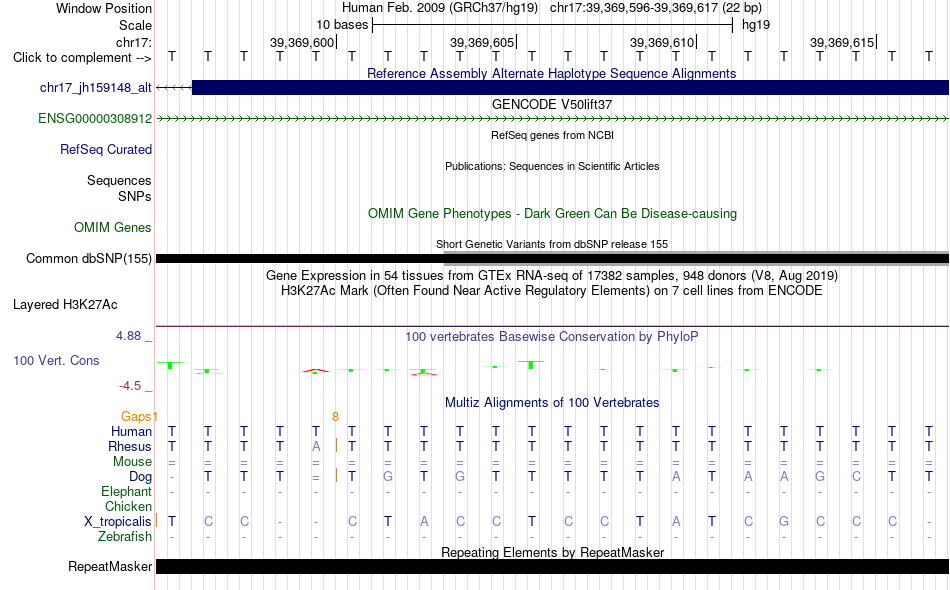
Task: Click the X_tropicalis species label
Action: pos(118,522)
